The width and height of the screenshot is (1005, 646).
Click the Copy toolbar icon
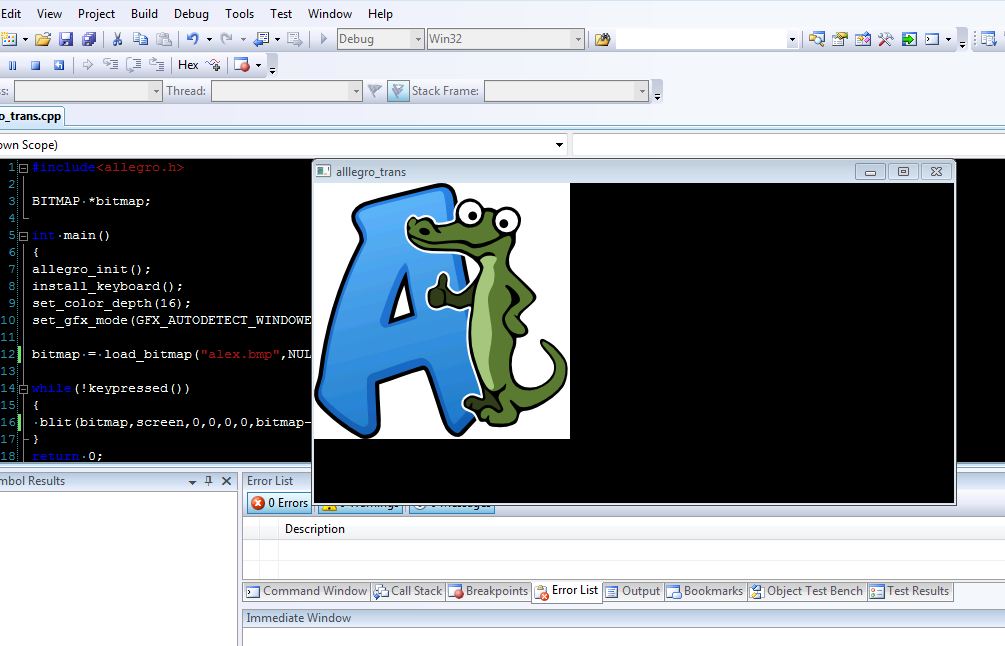141,38
